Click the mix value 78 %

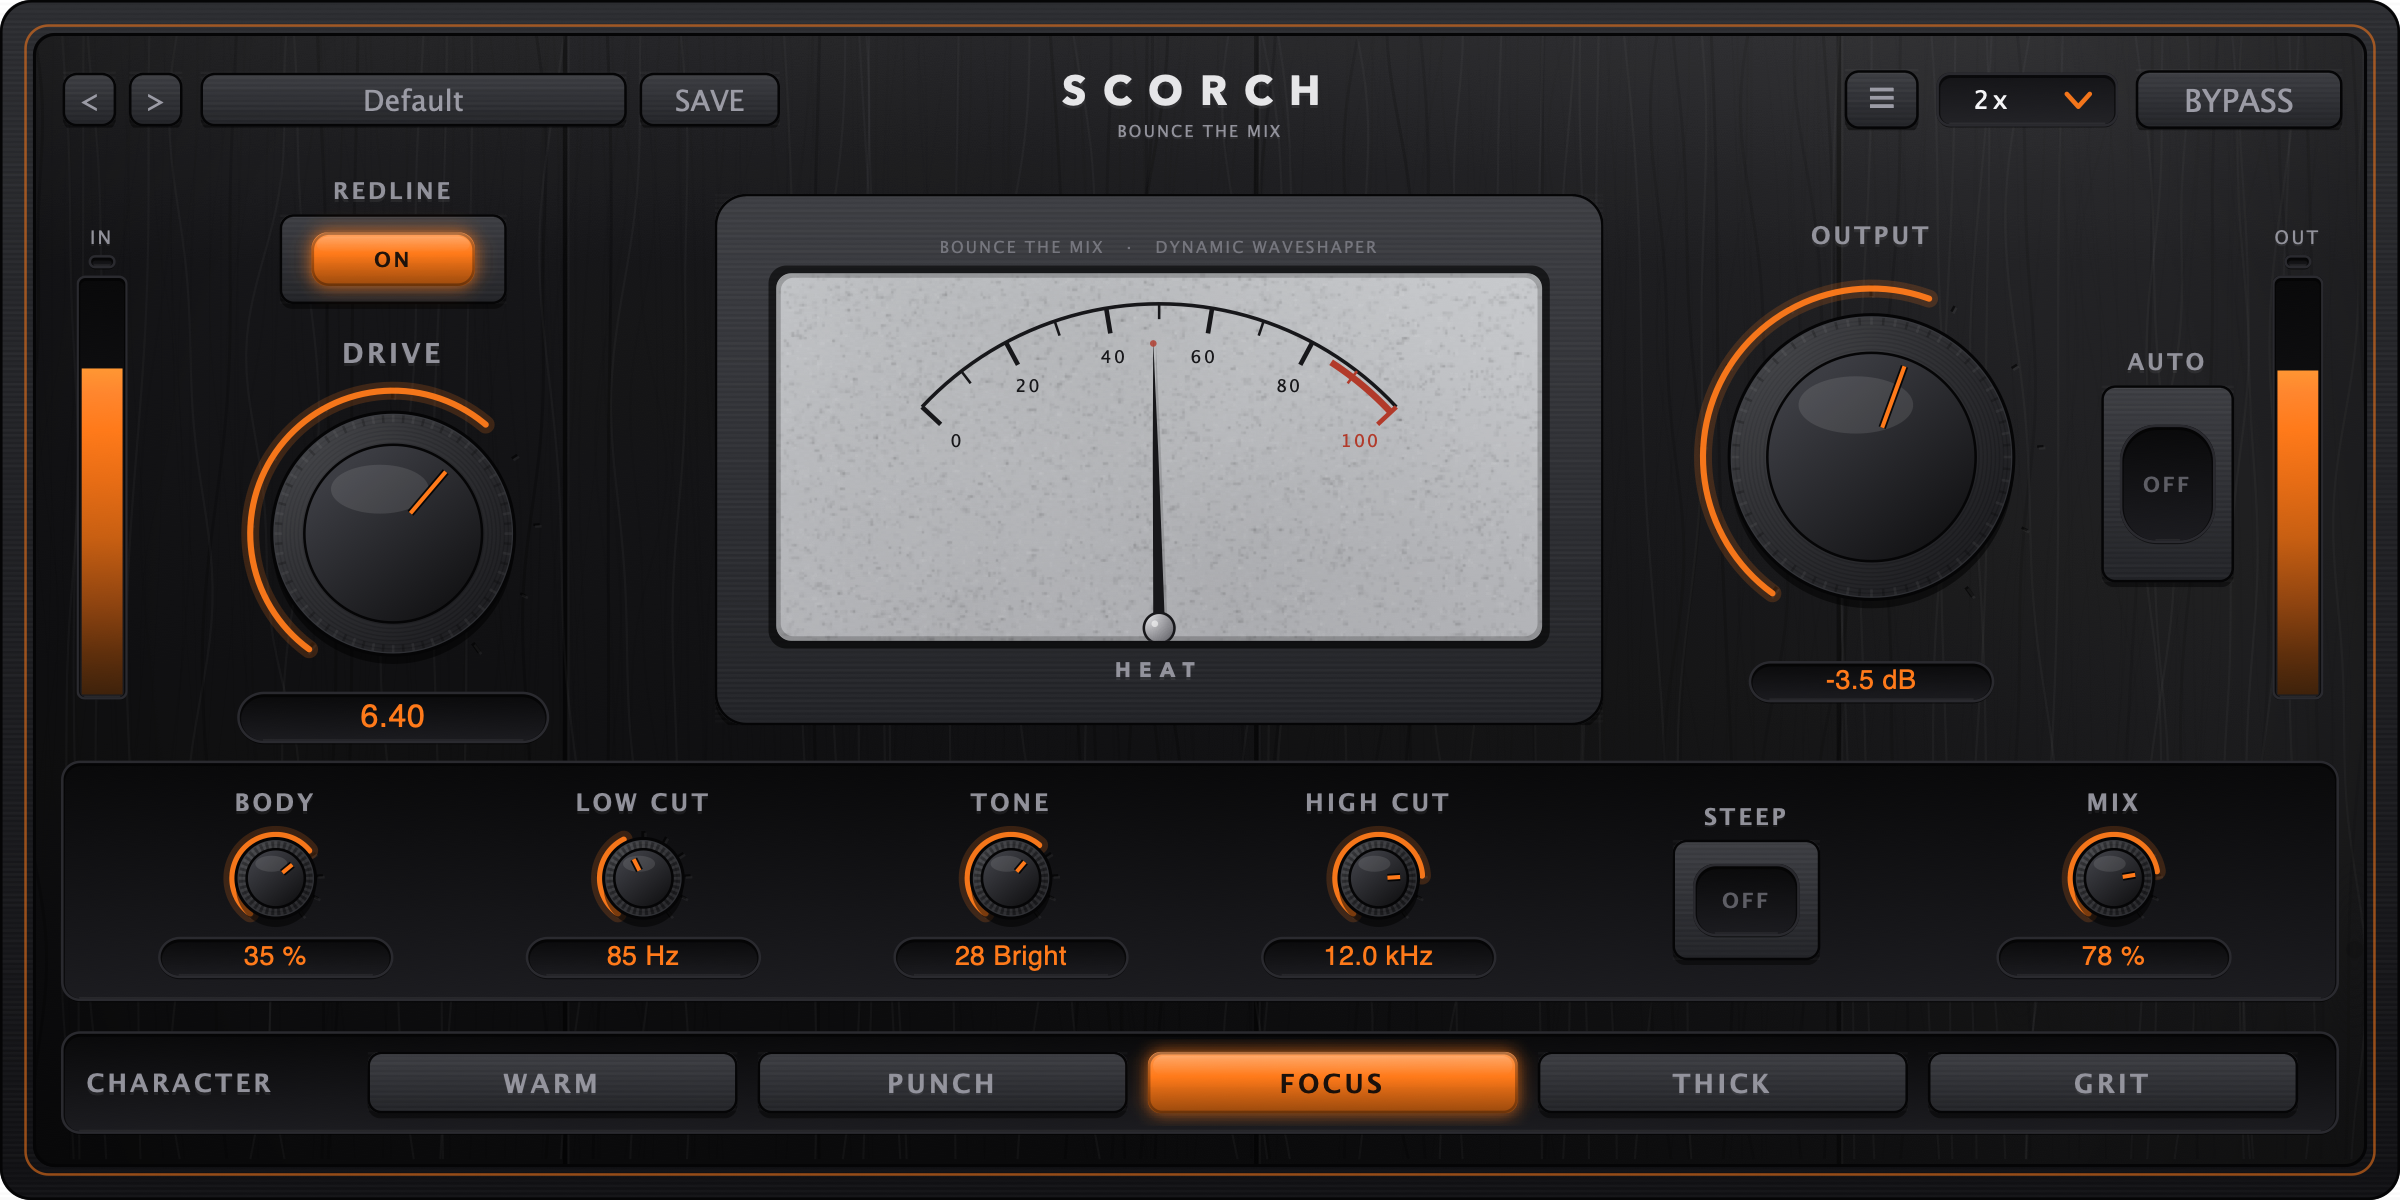[2113, 957]
